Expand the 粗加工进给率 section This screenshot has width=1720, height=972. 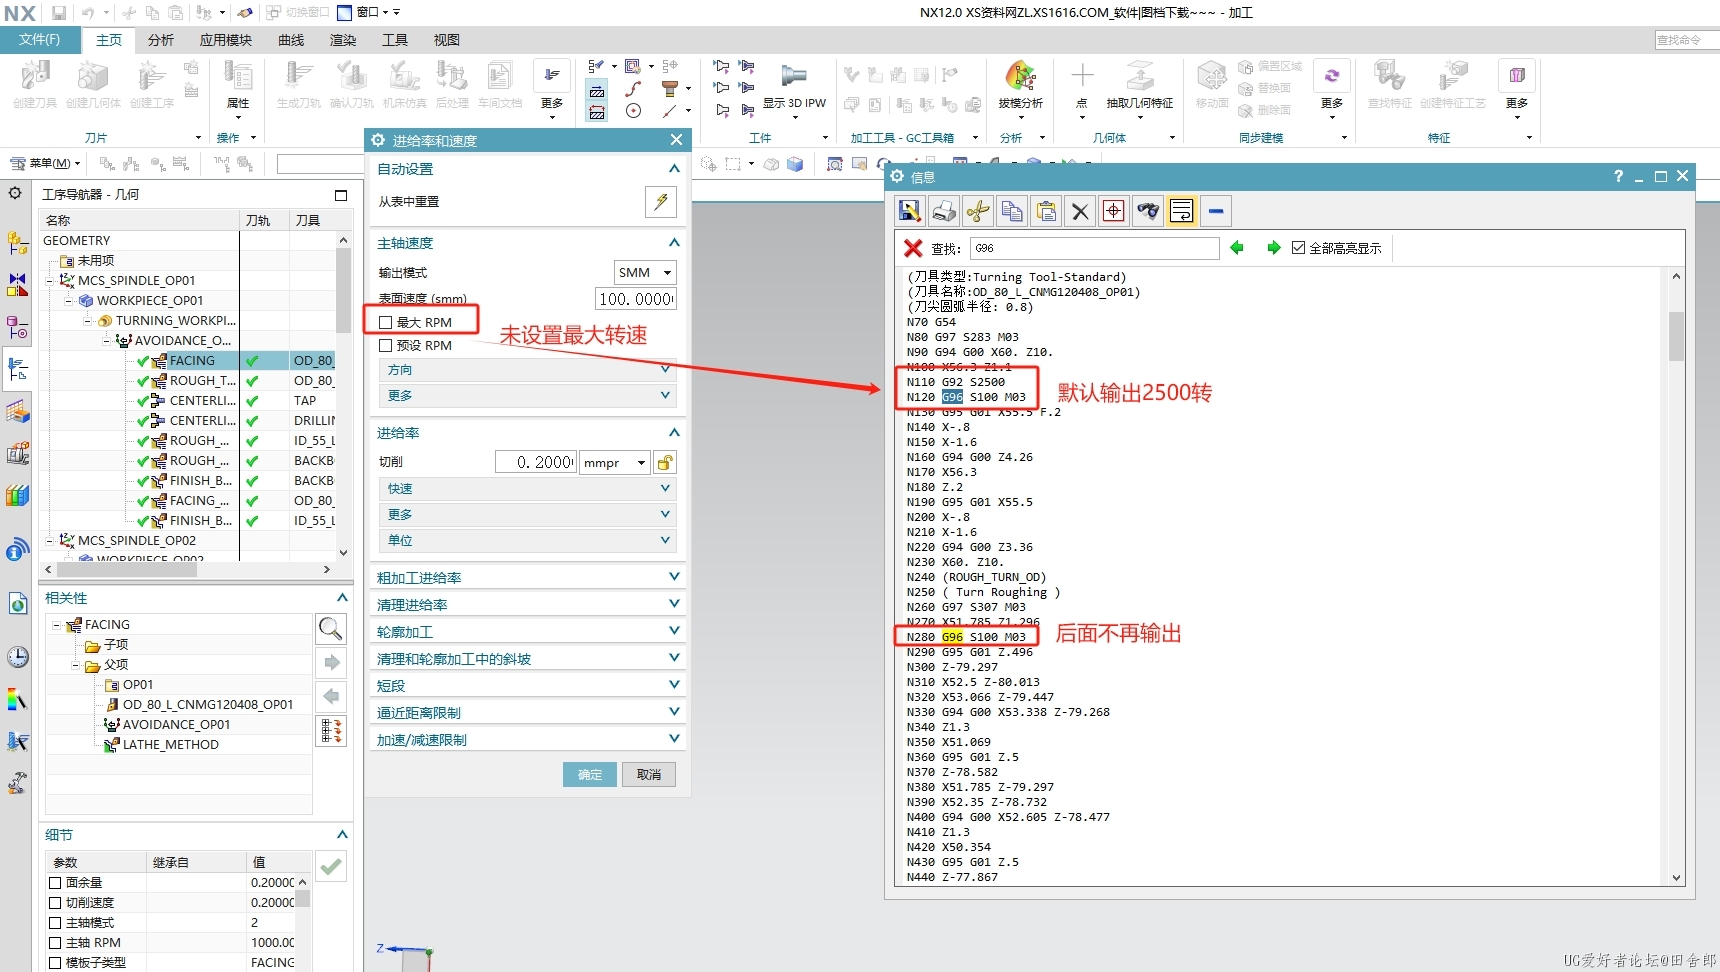(527, 578)
